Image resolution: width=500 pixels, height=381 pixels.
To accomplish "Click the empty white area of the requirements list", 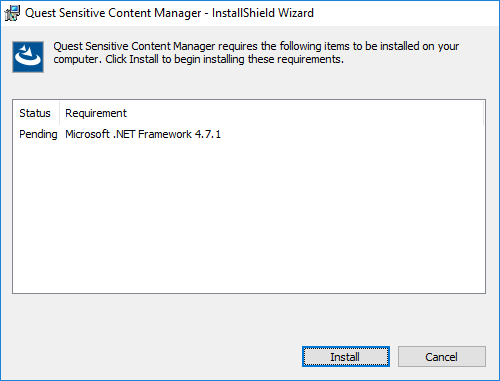I will 249,217.
